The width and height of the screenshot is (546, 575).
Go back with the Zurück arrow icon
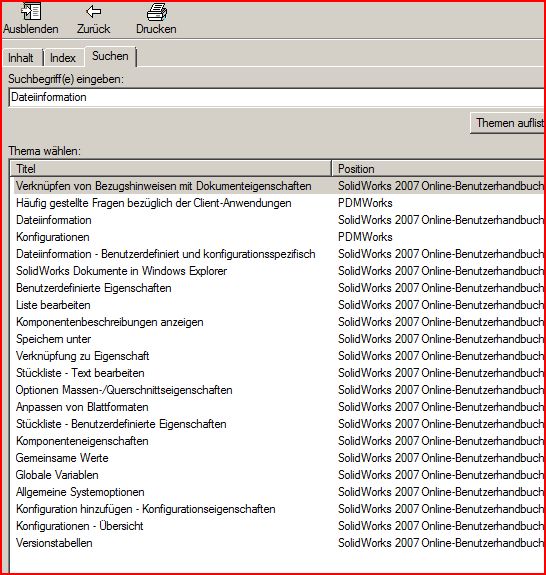point(94,11)
